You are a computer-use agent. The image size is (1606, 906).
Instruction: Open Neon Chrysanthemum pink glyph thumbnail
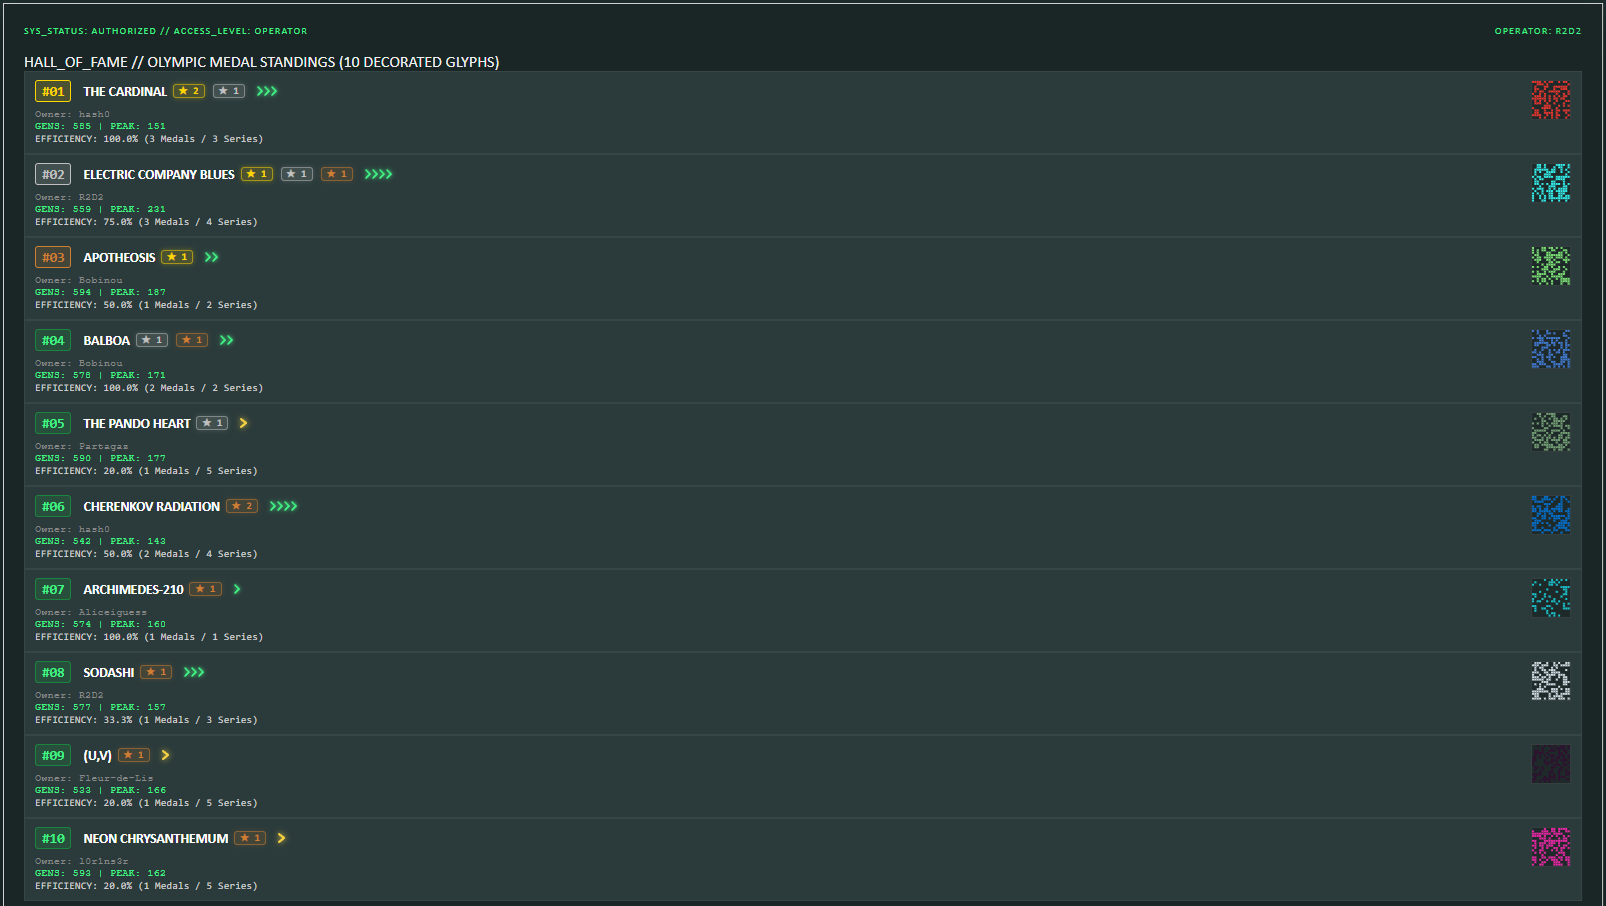click(1550, 847)
